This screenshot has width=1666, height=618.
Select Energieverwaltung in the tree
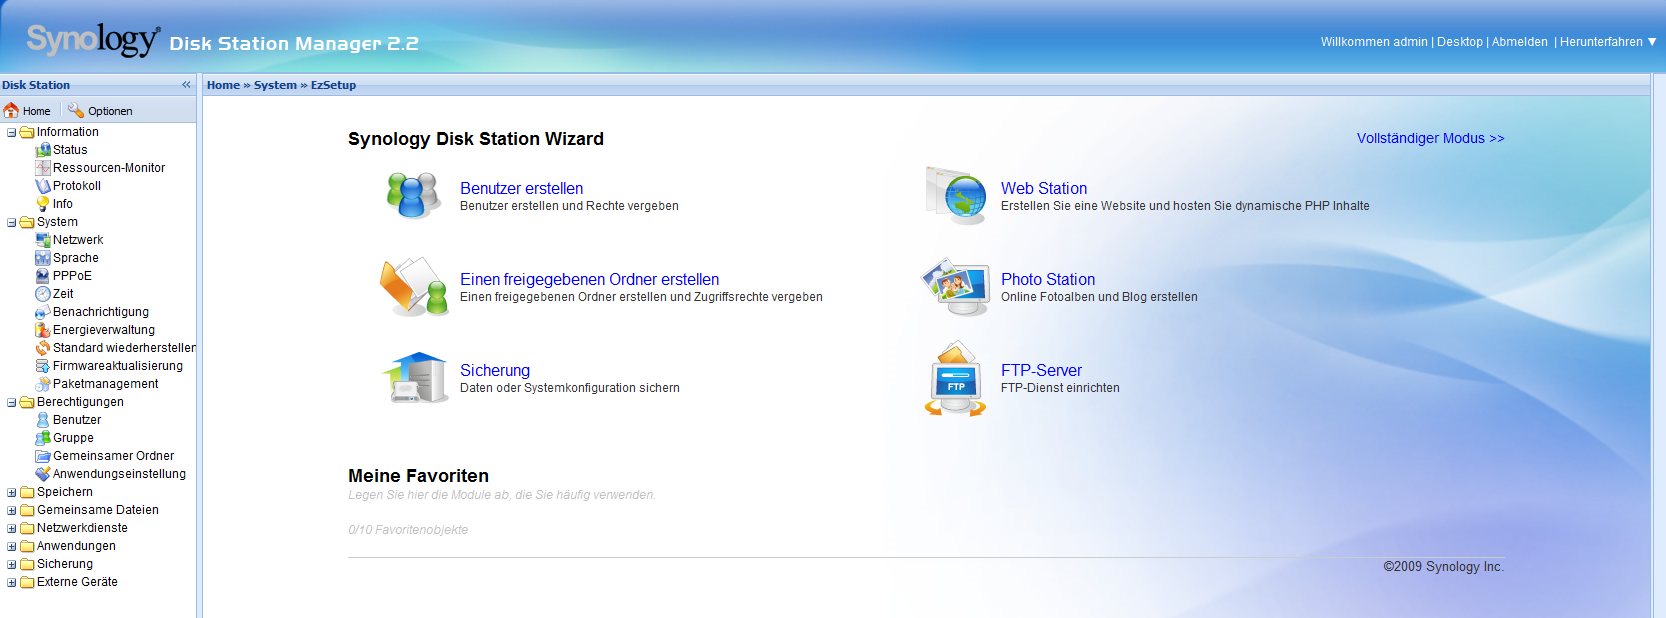pyautogui.click(x=103, y=330)
